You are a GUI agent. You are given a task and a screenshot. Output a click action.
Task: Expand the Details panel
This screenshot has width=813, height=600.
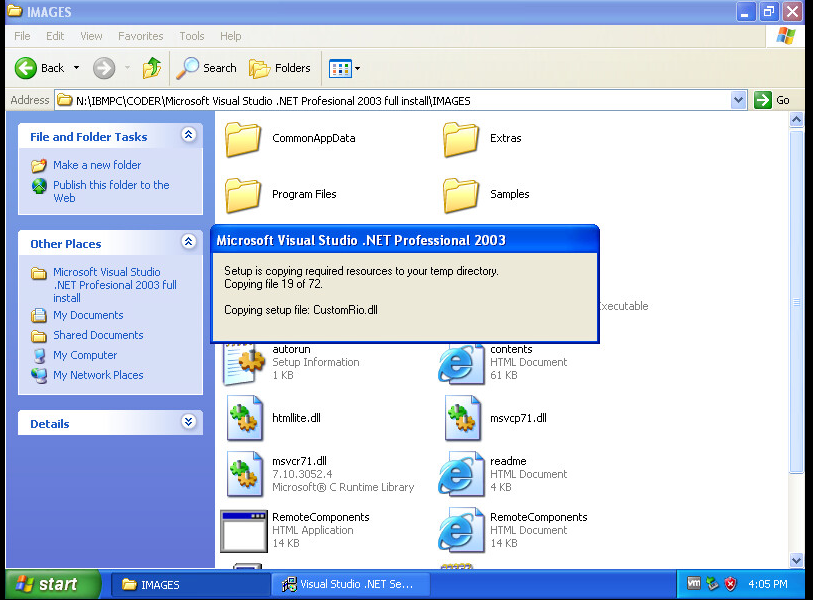(188, 422)
